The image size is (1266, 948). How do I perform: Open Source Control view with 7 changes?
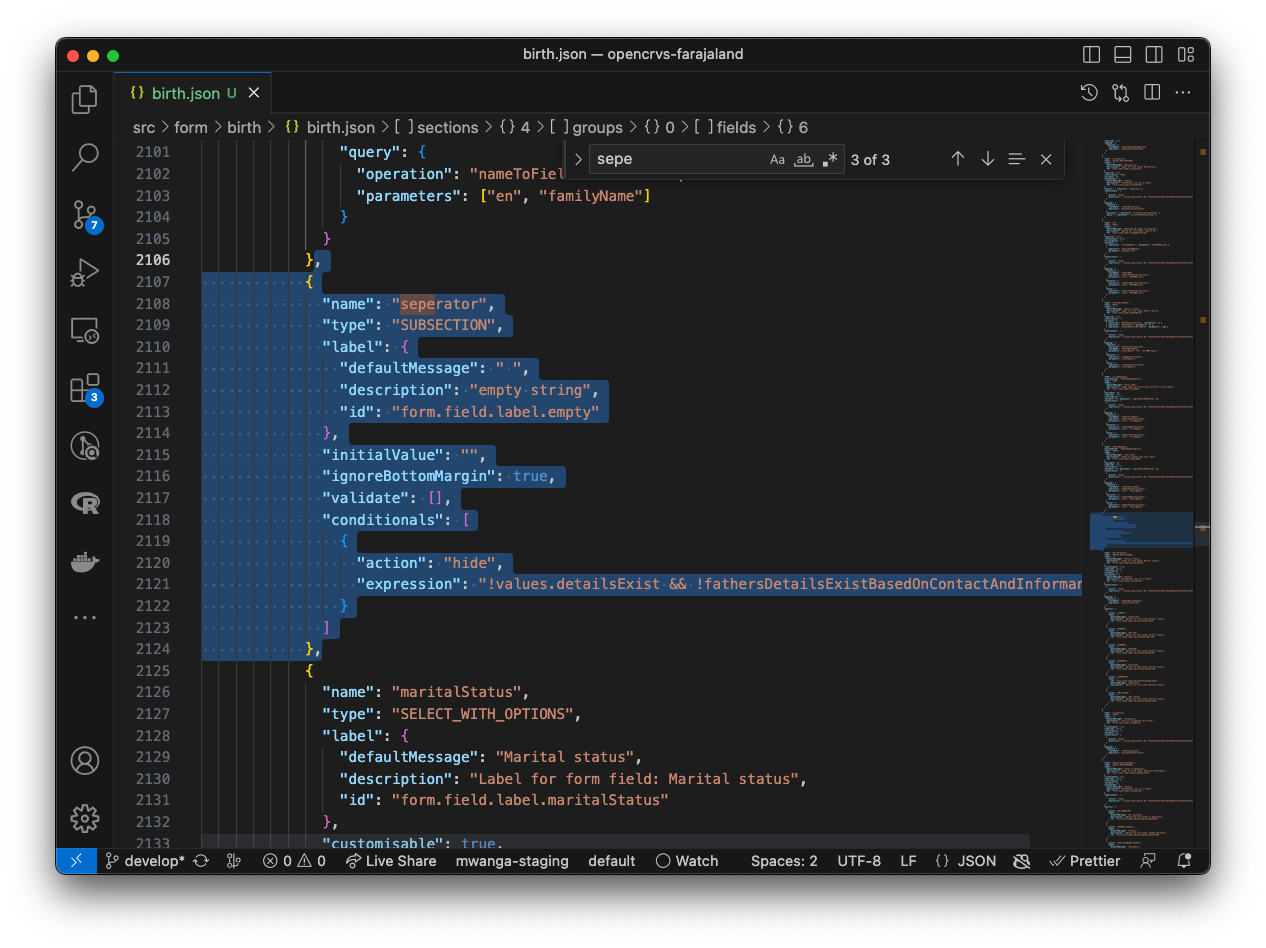tap(85, 214)
